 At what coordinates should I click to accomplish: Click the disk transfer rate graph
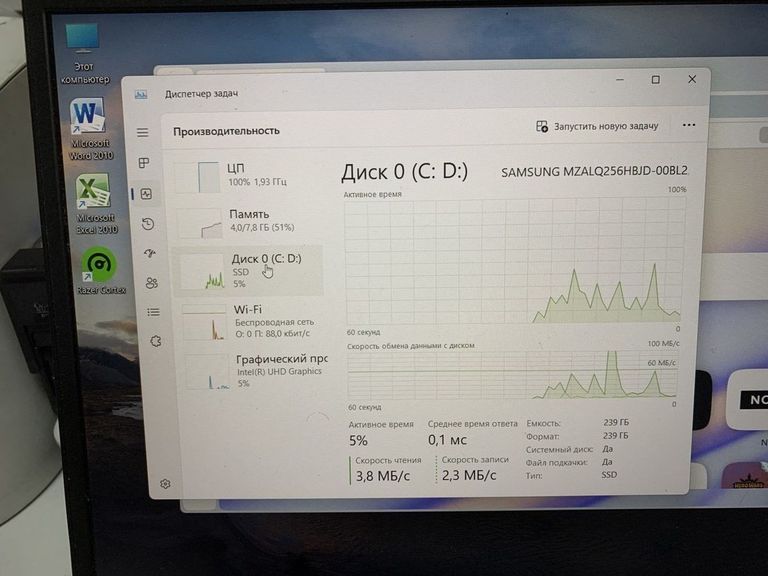pos(512,376)
